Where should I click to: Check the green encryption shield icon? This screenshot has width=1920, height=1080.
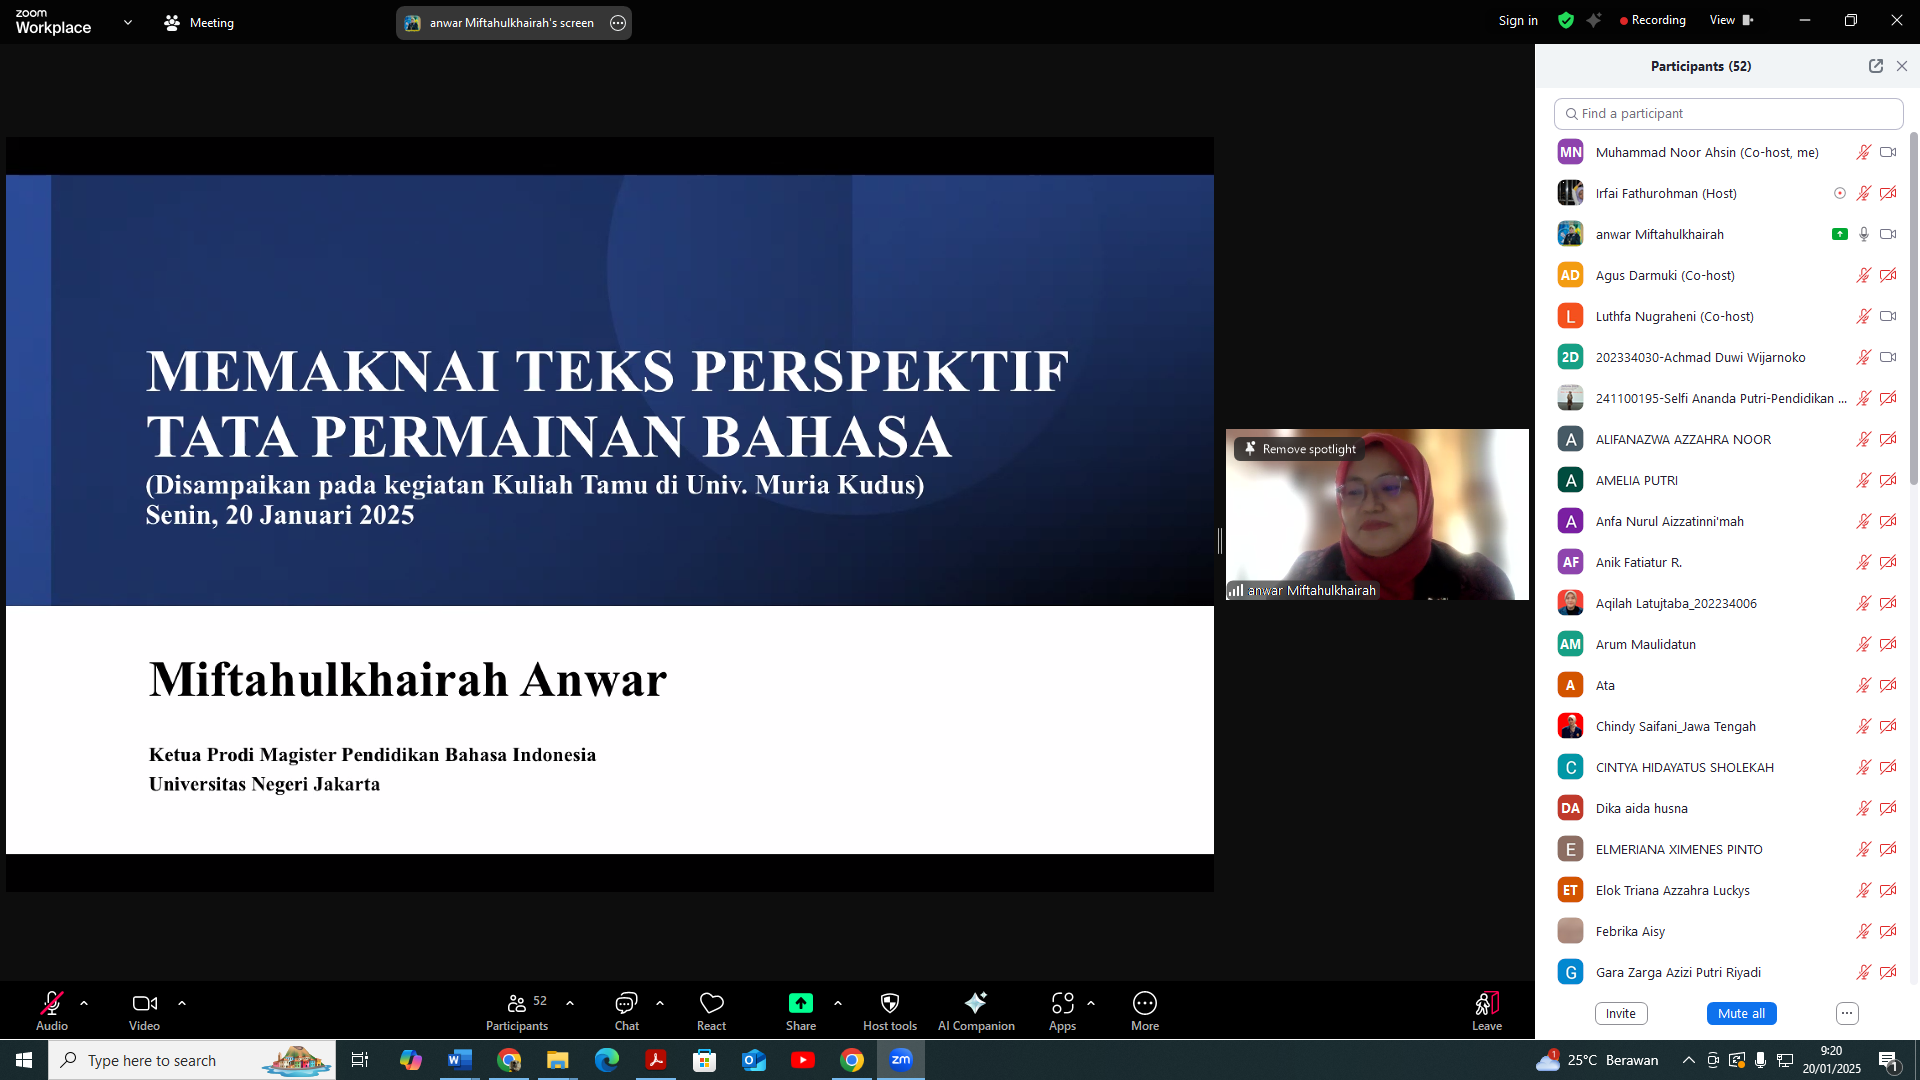pos(1566,20)
